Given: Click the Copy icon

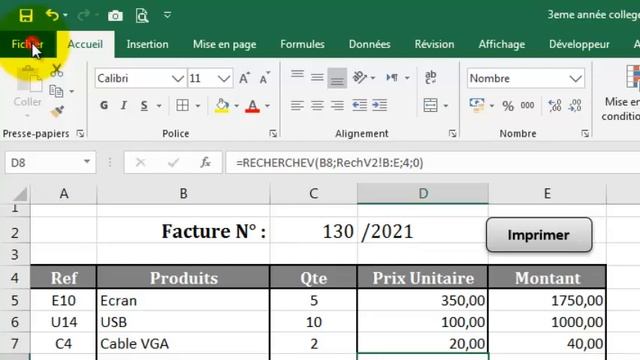Looking at the screenshot, I should (x=56, y=91).
